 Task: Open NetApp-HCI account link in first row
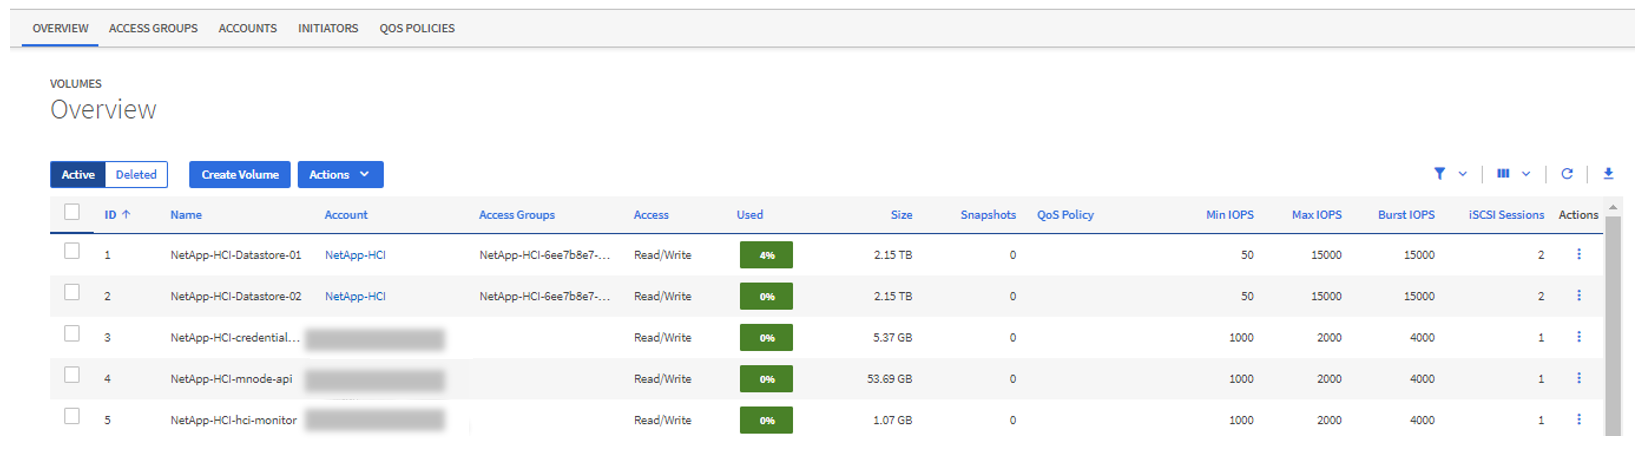coord(355,255)
